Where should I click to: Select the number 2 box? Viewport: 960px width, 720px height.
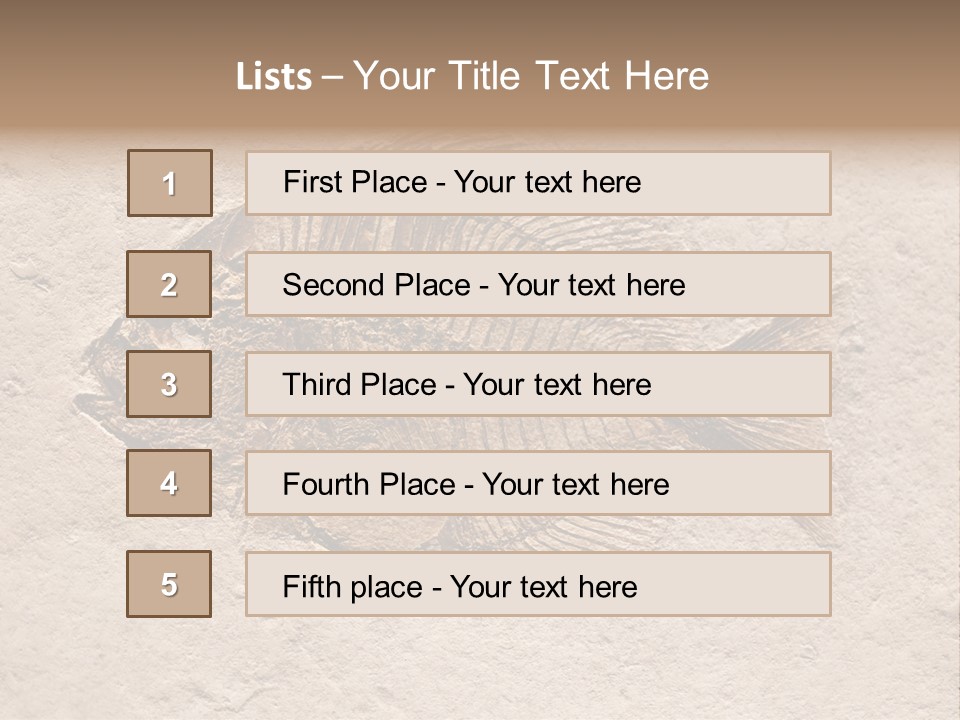[x=169, y=284]
